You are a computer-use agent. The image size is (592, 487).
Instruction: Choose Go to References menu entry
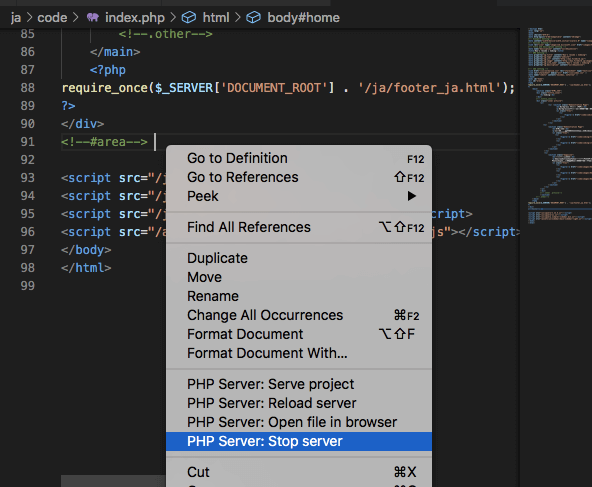pos(299,177)
